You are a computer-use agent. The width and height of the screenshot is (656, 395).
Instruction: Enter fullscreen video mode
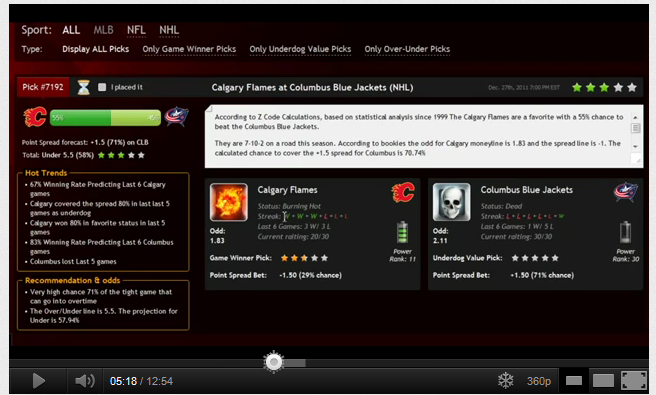[x=634, y=381]
